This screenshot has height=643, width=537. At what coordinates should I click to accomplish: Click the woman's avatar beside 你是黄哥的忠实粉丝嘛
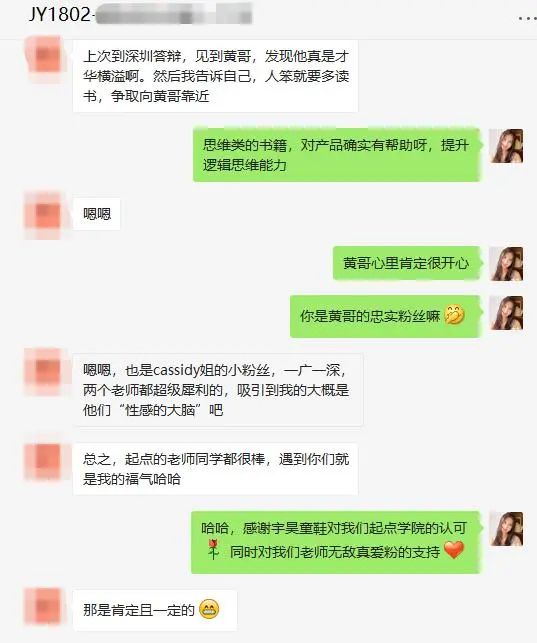[507, 313]
